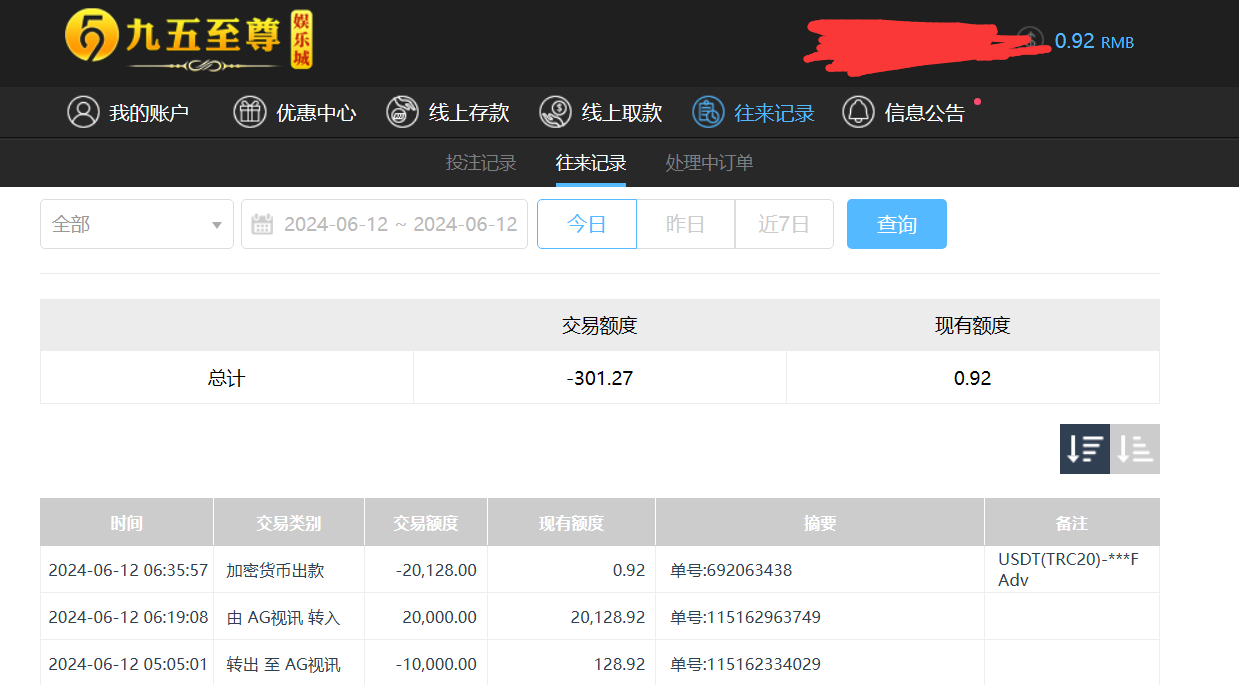1239x685 pixels.
Task: Select the 近7日 date range option
Action: click(784, 224)
